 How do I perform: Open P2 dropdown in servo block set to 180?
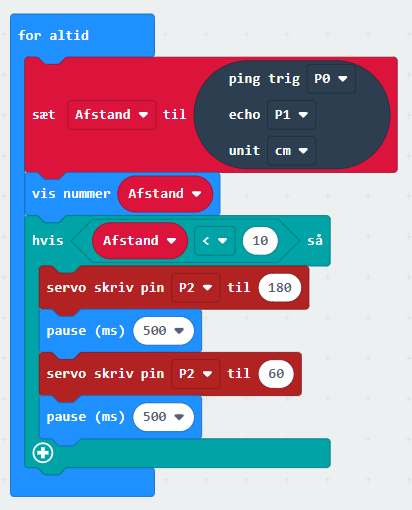coord(196,288)
